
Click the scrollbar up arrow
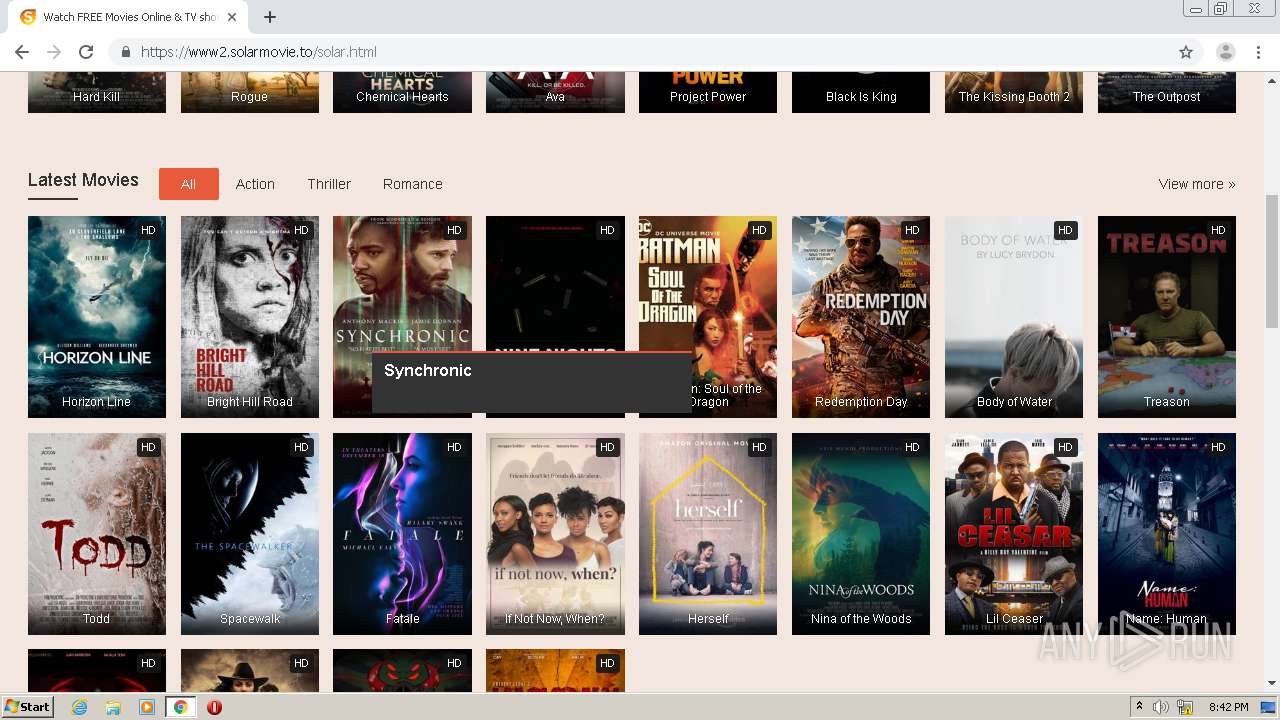click(1272, 79)
